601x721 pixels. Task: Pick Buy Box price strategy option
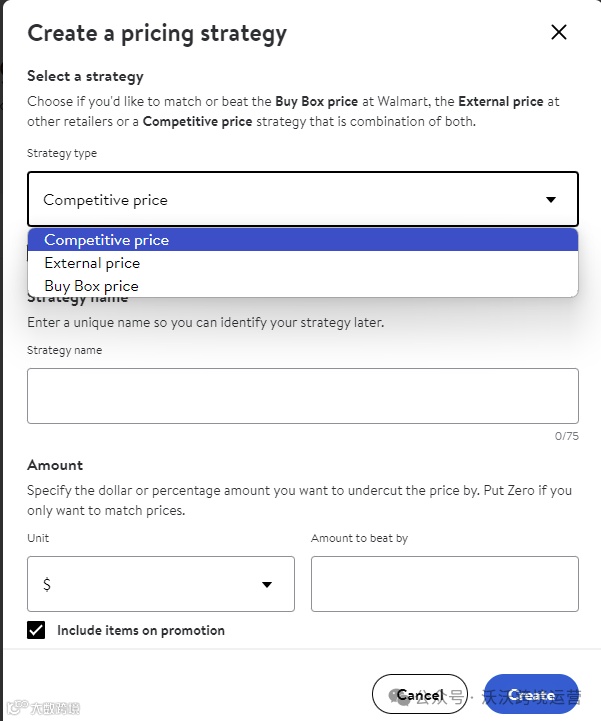(x=91, y=286)
